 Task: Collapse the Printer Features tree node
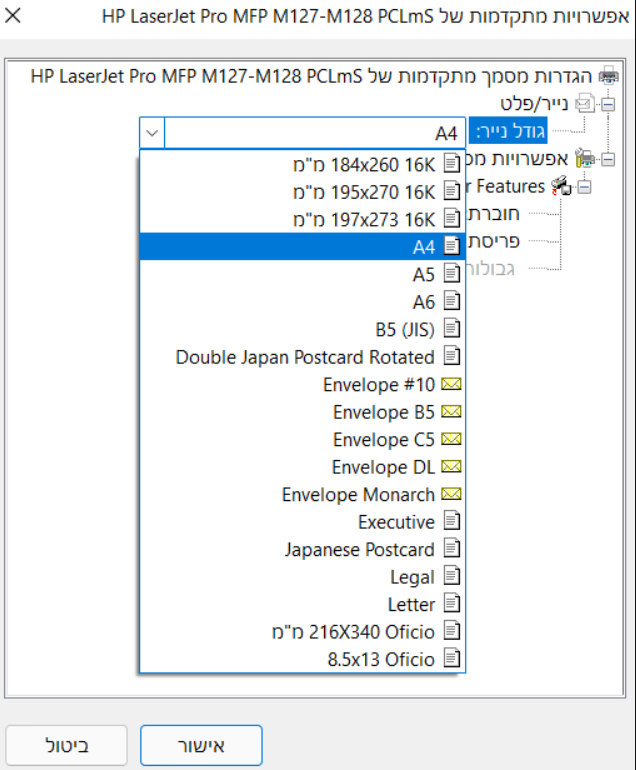[584, 187]
